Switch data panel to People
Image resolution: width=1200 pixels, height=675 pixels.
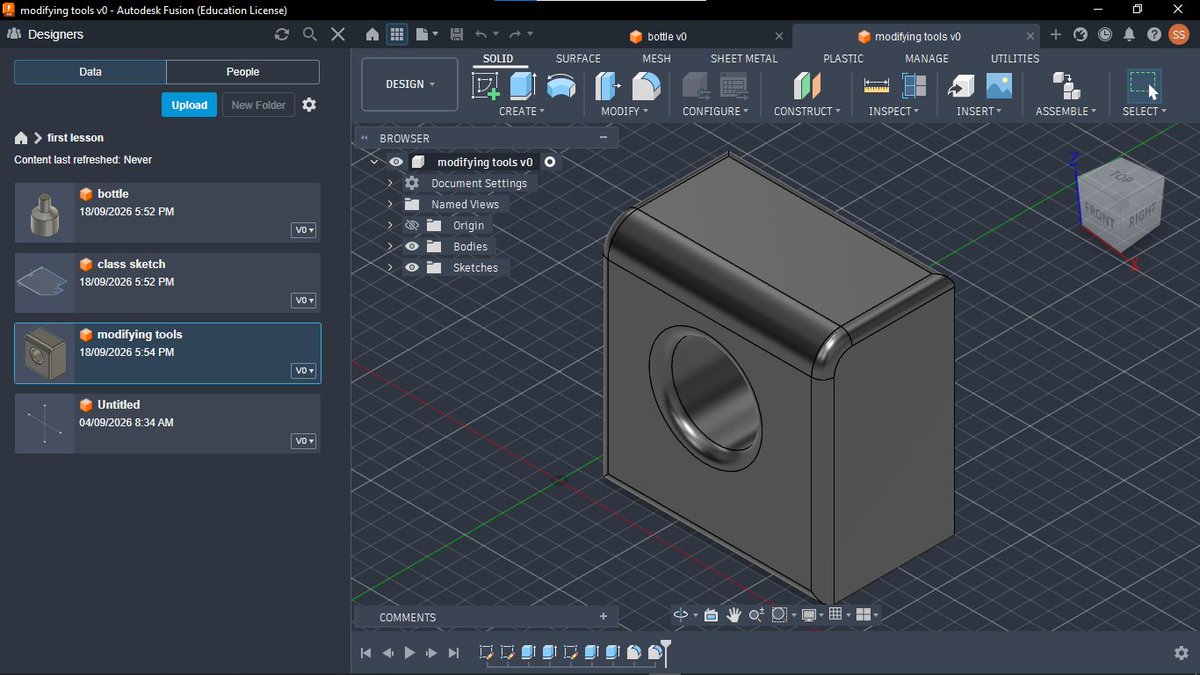pyautogui.click(x=243, y=72)
